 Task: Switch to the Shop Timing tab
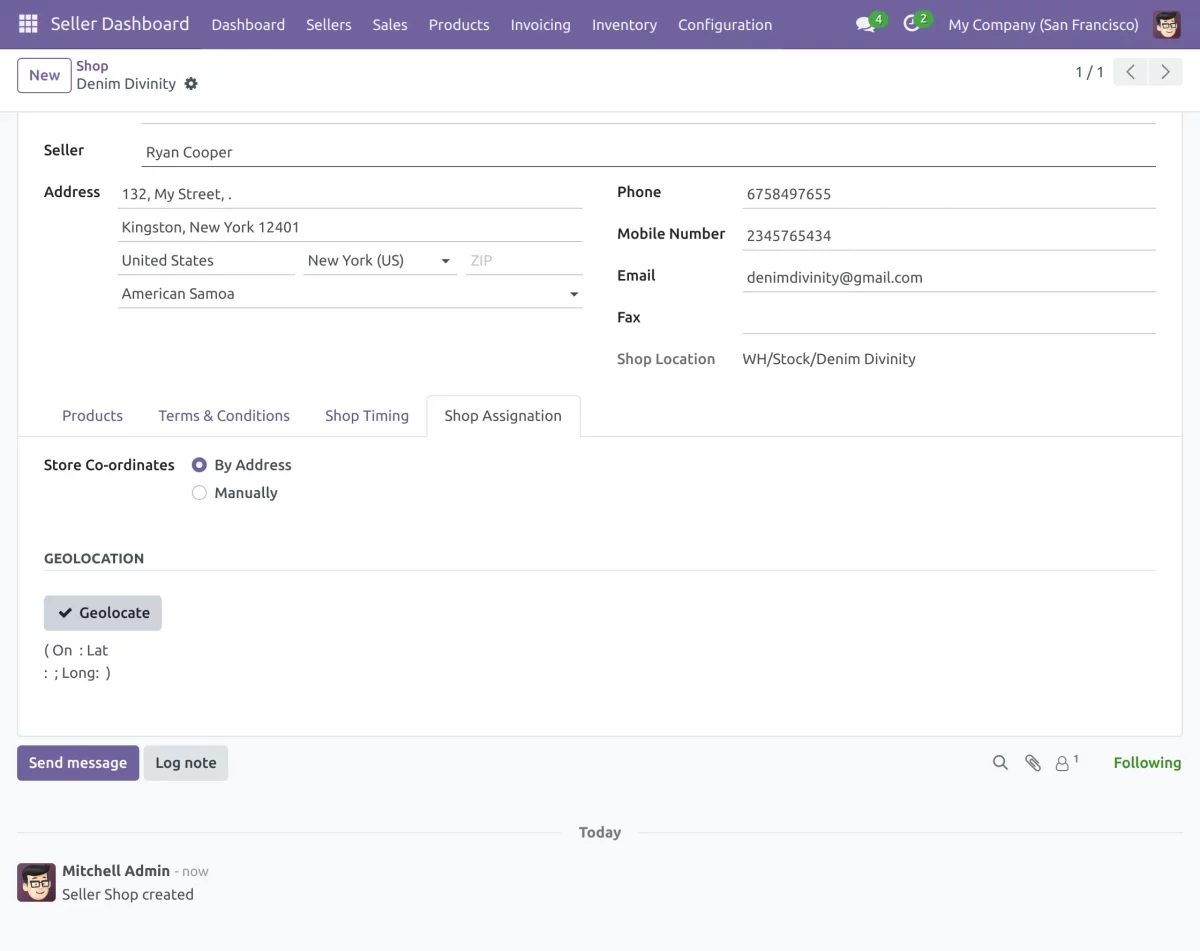pos(366,416)
